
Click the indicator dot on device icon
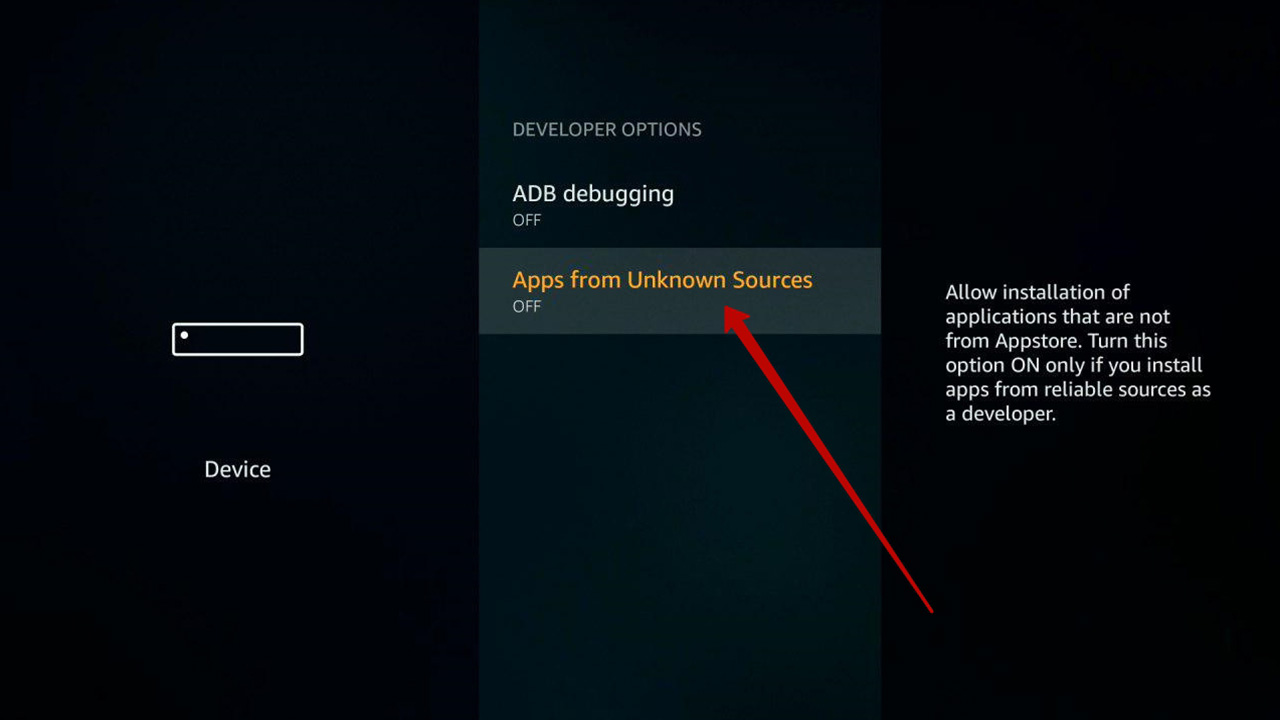[x=185, y=335]
